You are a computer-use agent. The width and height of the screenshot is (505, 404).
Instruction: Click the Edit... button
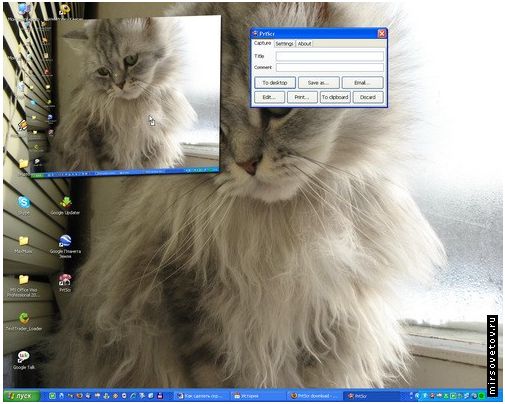(269, 97)
